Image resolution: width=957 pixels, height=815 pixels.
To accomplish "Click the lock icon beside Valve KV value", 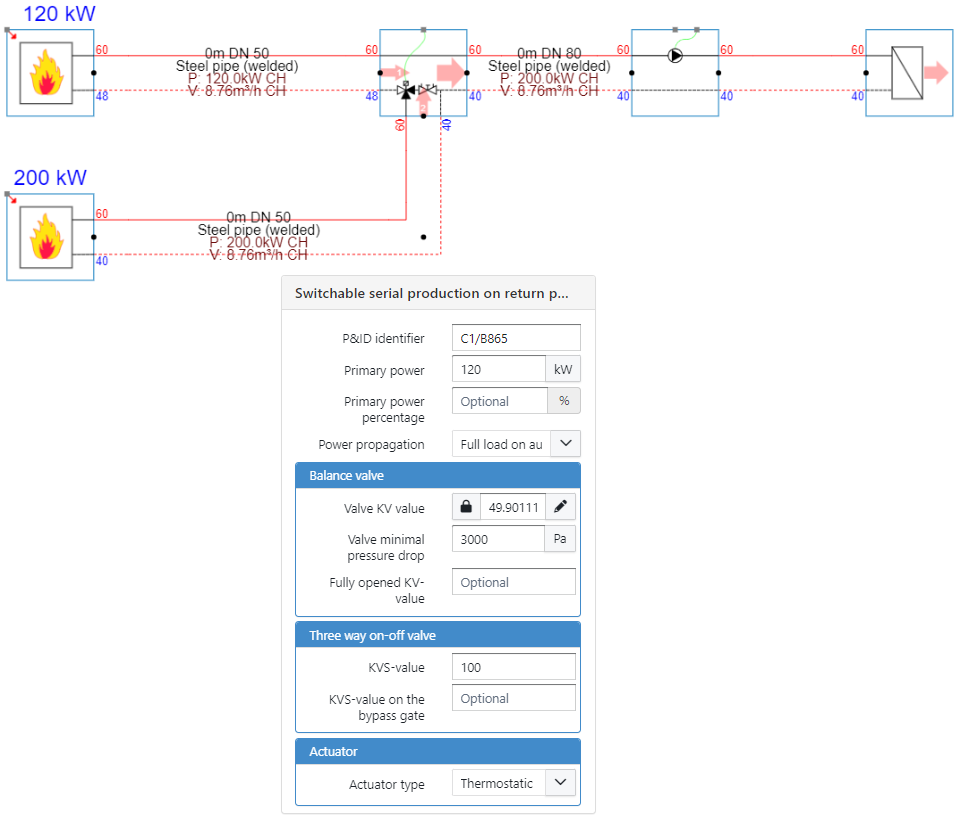I will click(466, 507).
